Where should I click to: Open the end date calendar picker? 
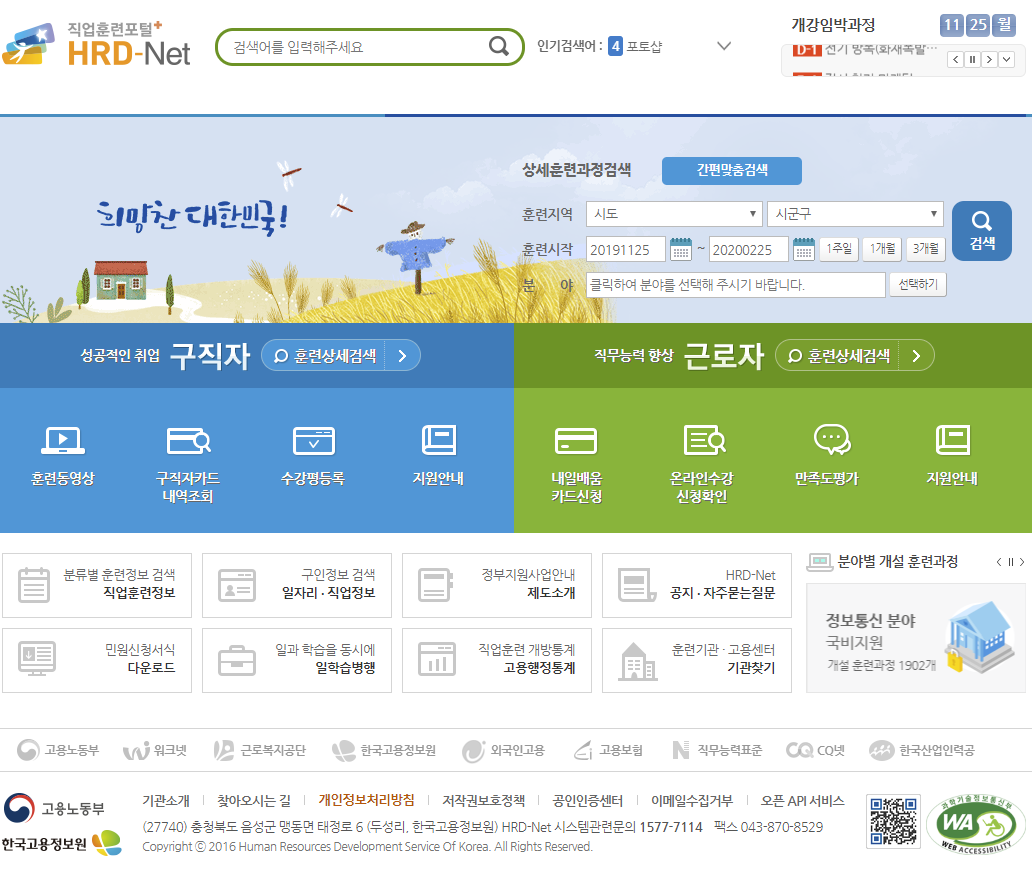pos(804,249)
